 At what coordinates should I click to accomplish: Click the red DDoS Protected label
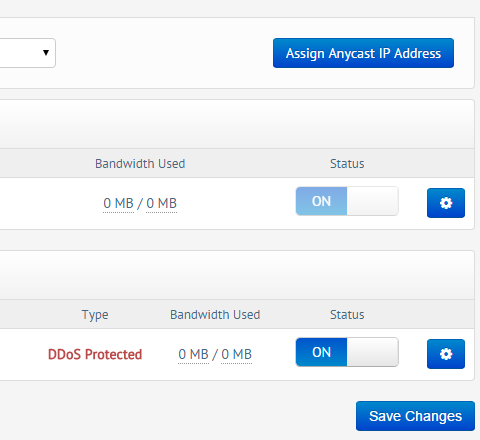coord(95,354)
